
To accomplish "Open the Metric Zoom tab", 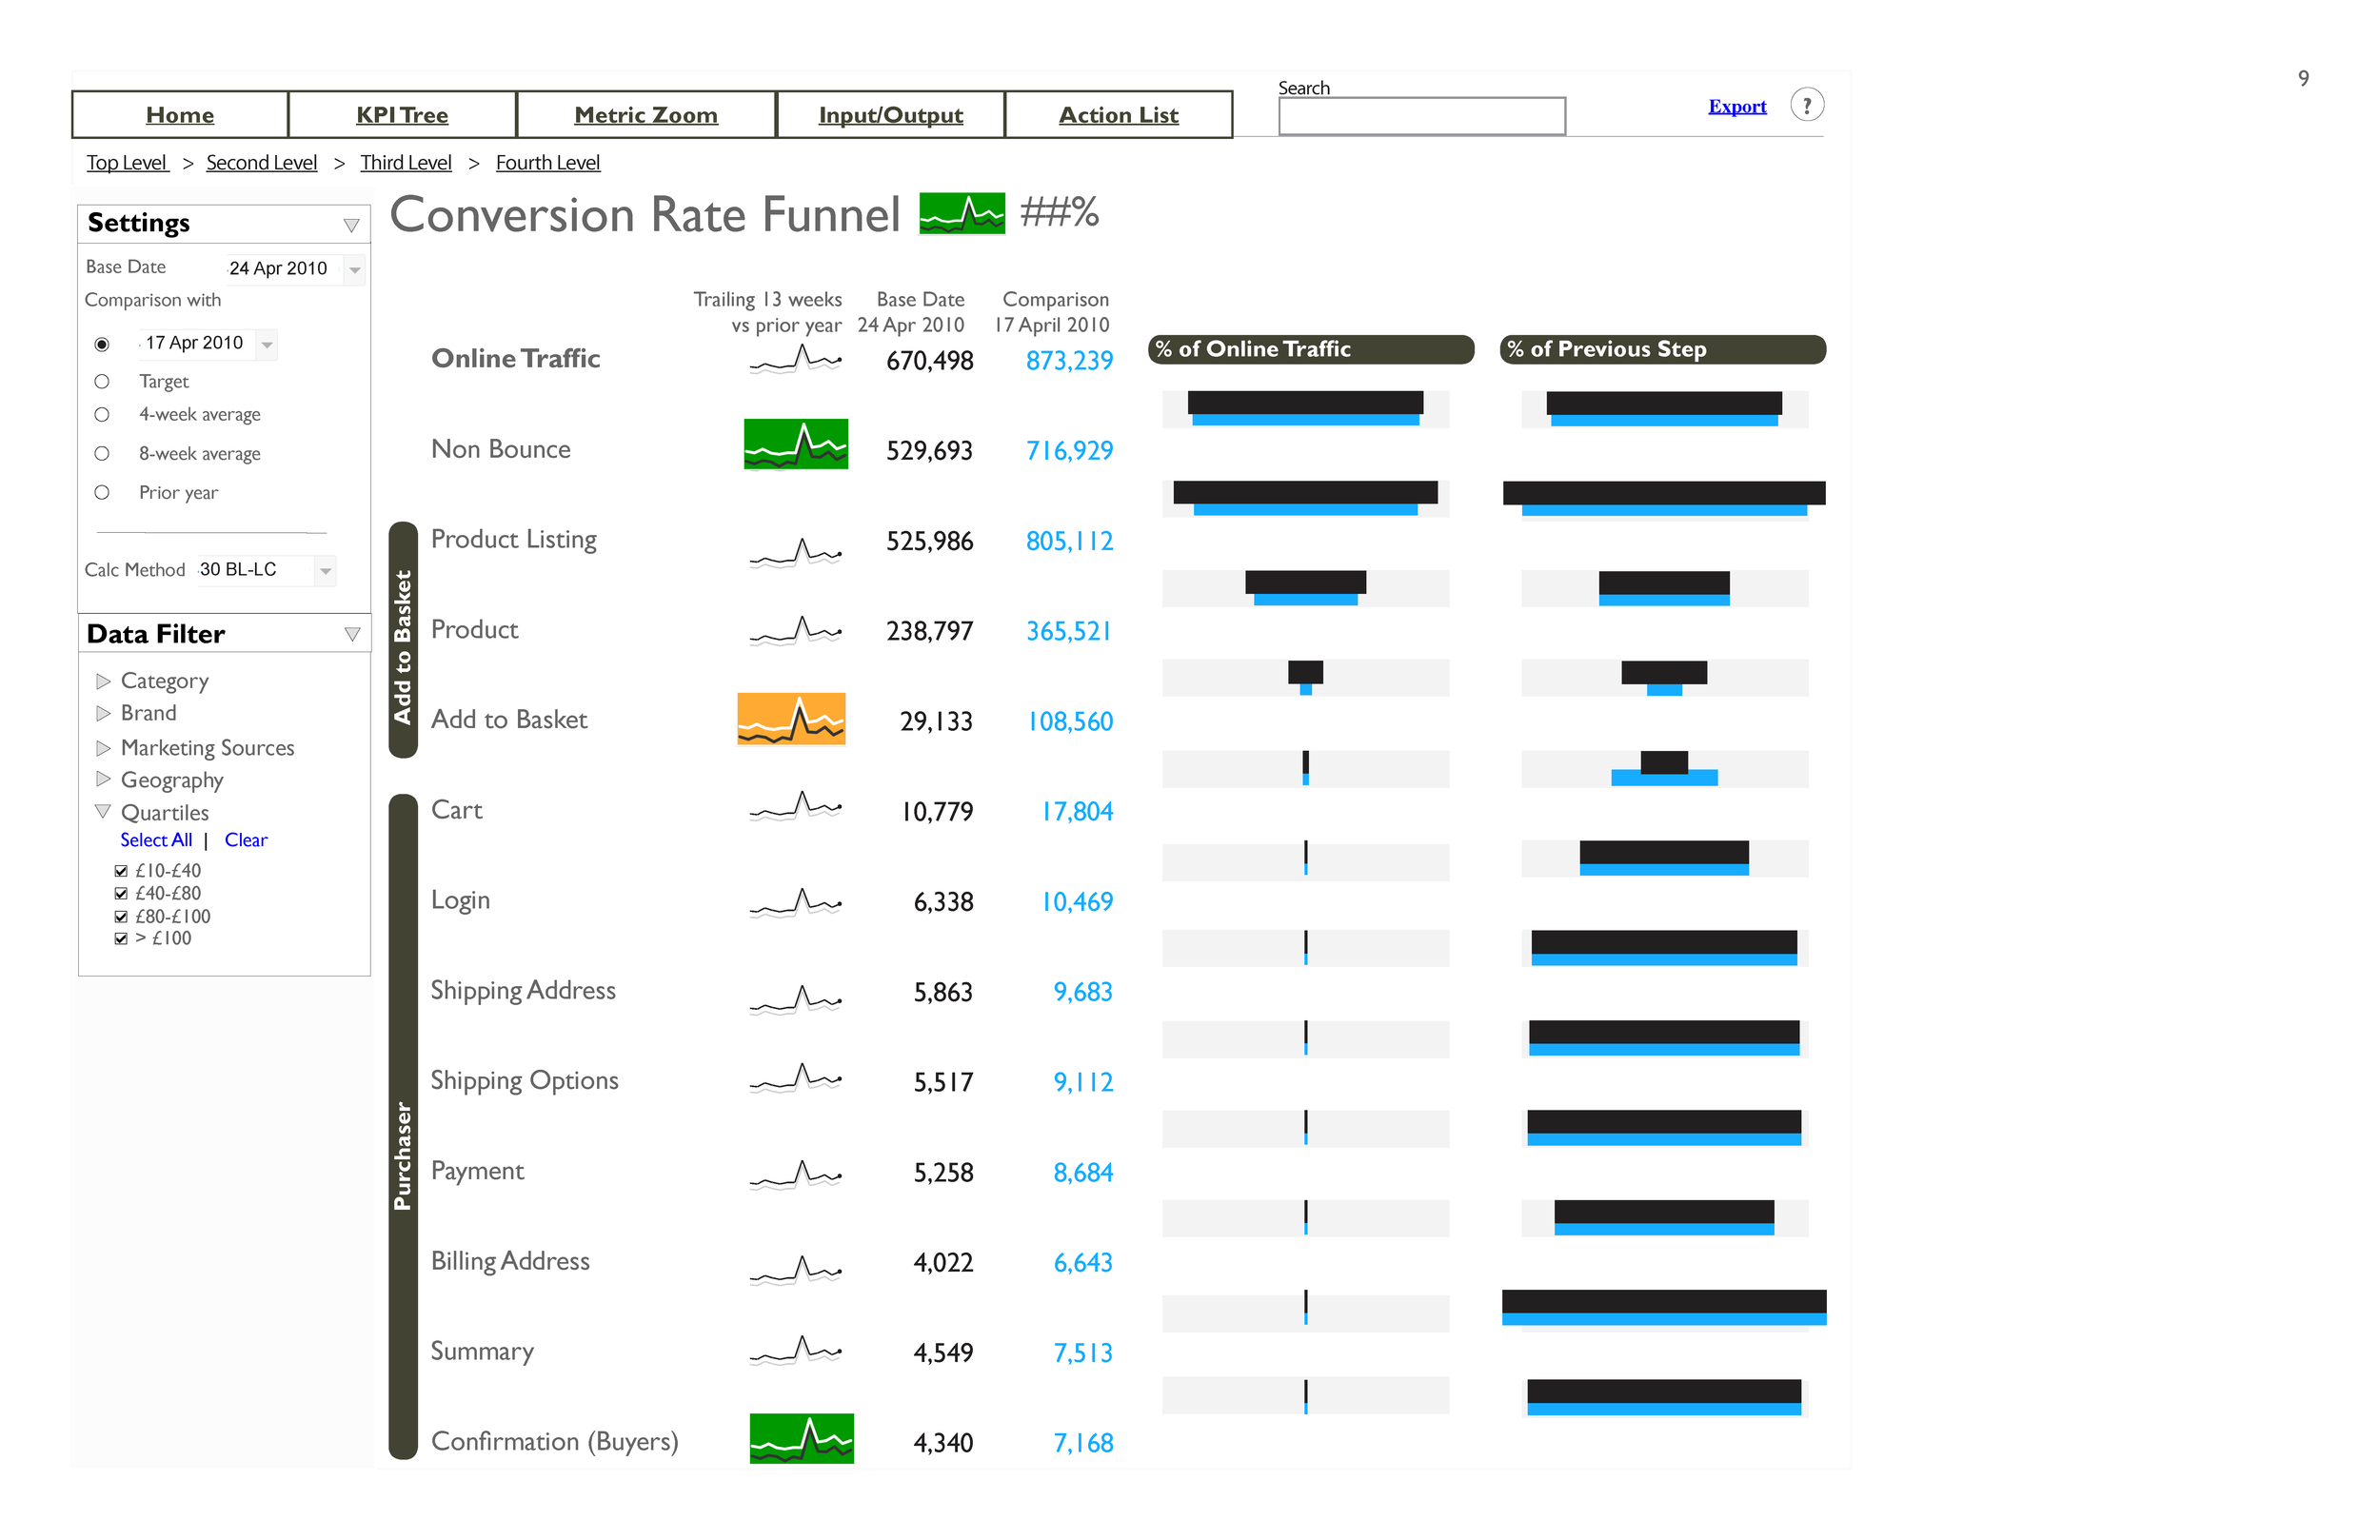I will point(644,116).
